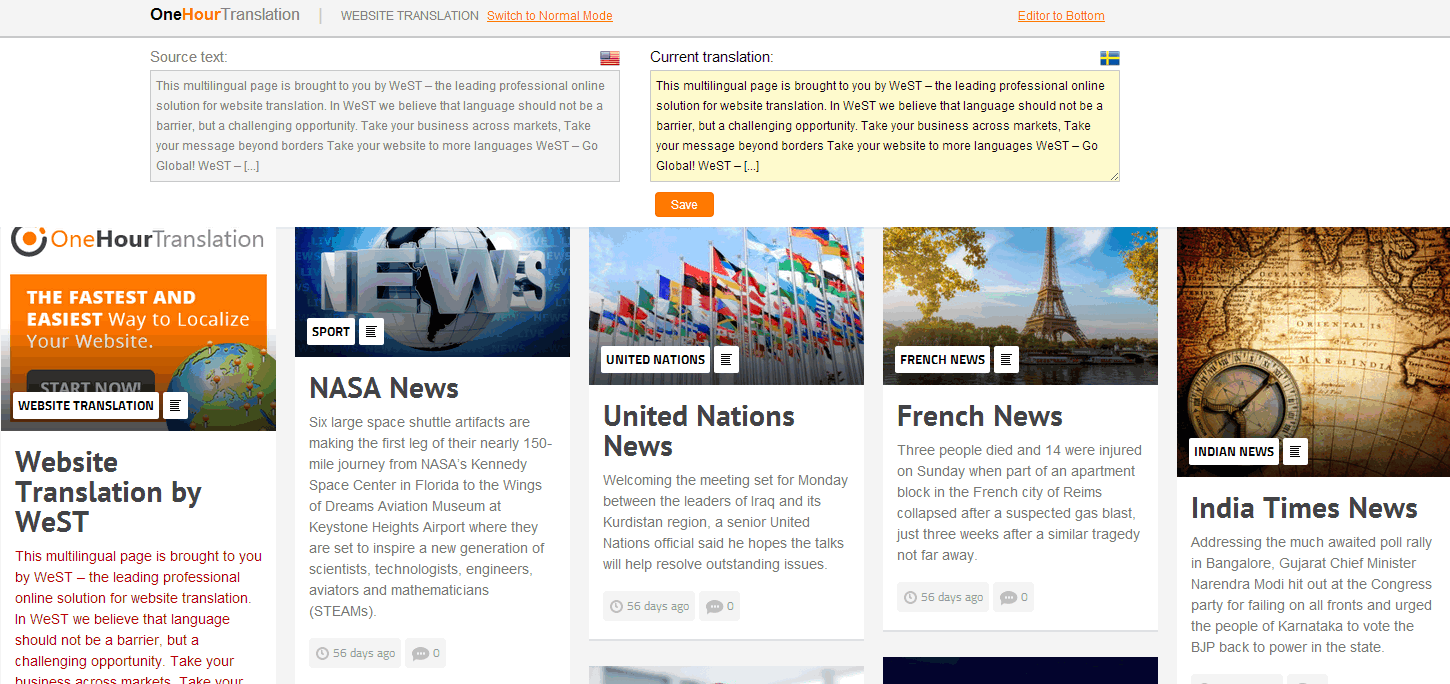Click the comment bubble icon under NASA News
1450x684 pixels.
click(420, 654)
